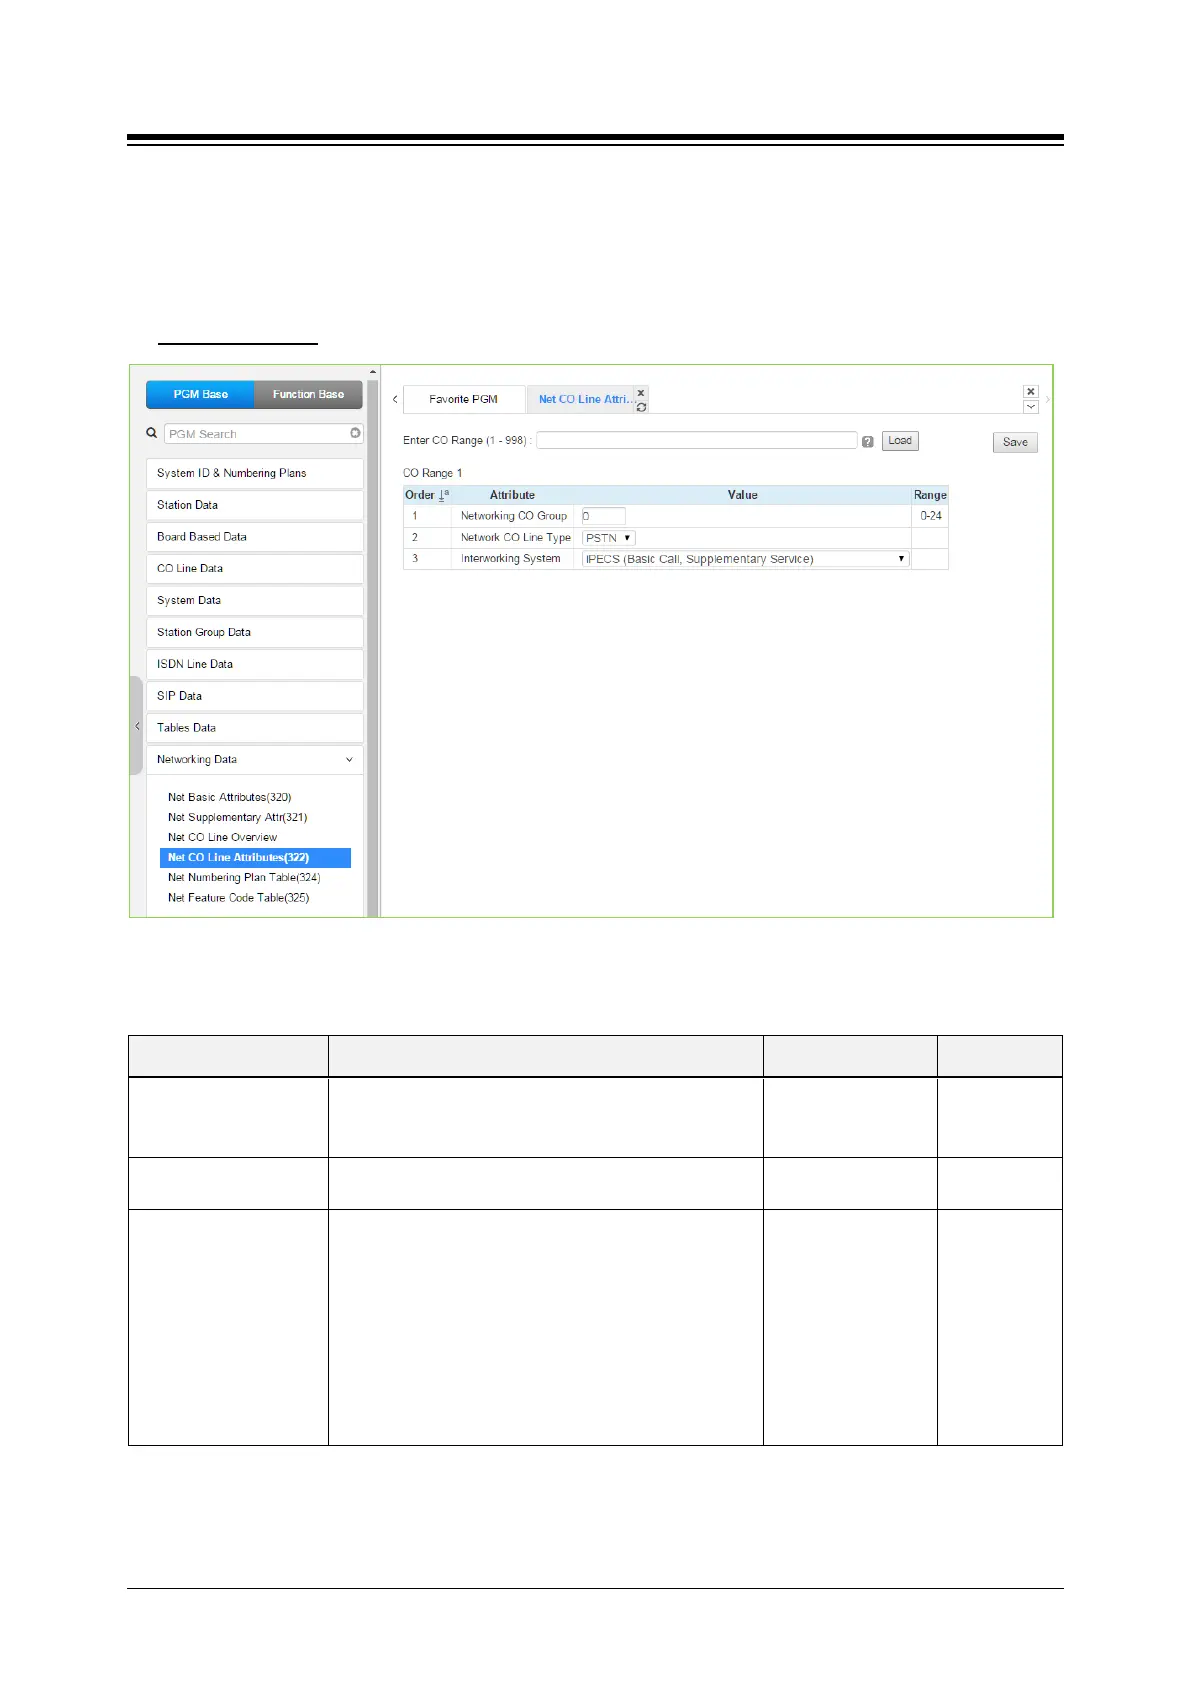This screenshot has height=1684, width=1191.
Task: Open Net Numbering Plan Table(324)
Action: (244, 877)
